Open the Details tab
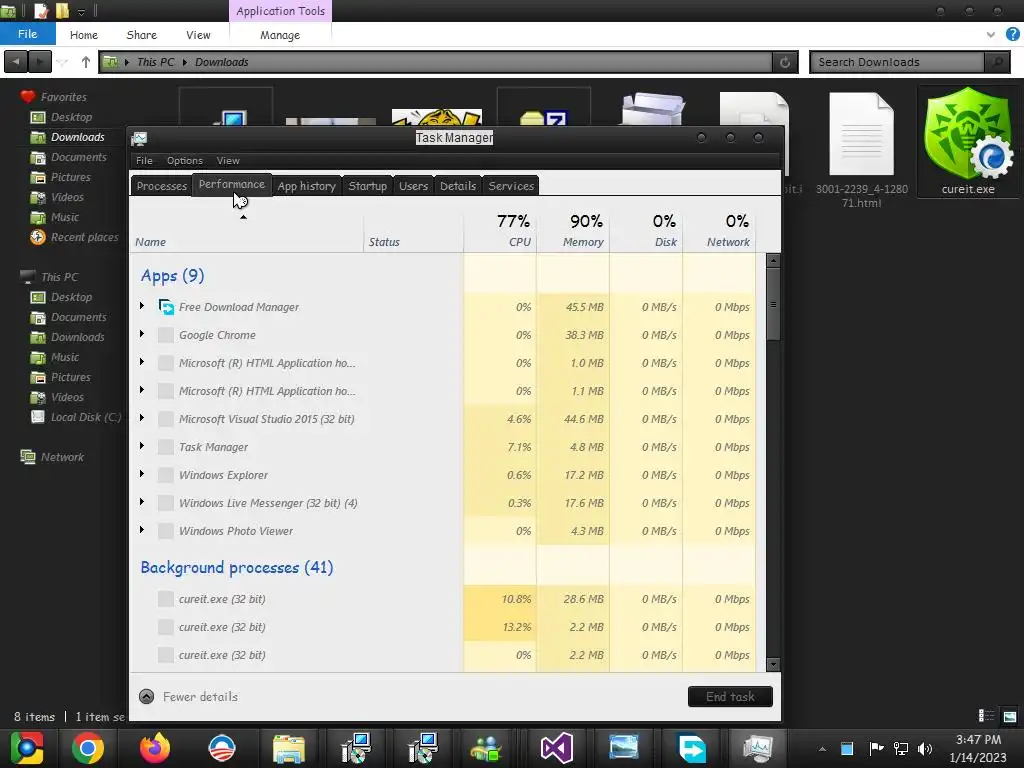Screen dimensions: 1024x768 458,186
